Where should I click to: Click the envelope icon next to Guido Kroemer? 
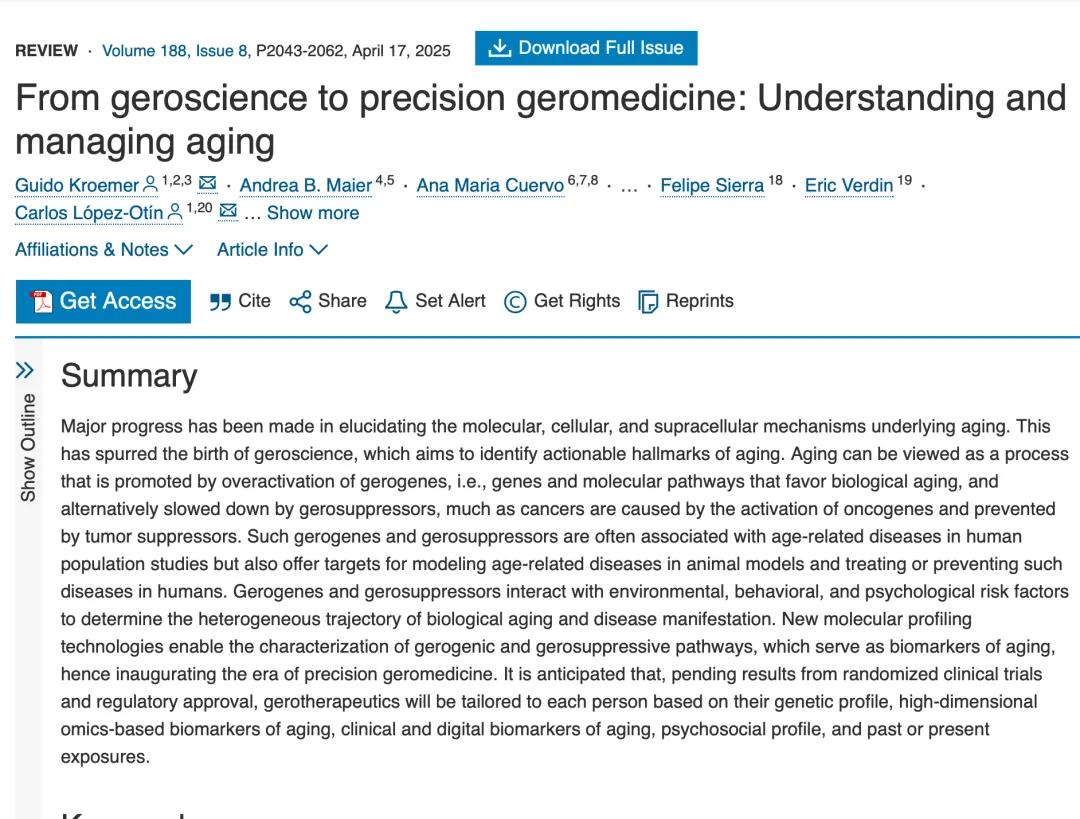(x=207, y=183)
